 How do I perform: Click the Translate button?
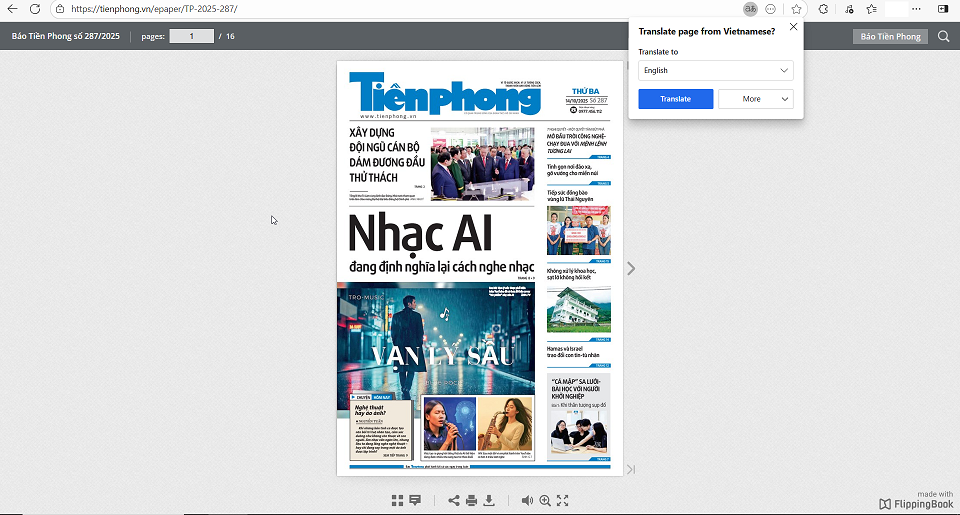tap(675, 99)
